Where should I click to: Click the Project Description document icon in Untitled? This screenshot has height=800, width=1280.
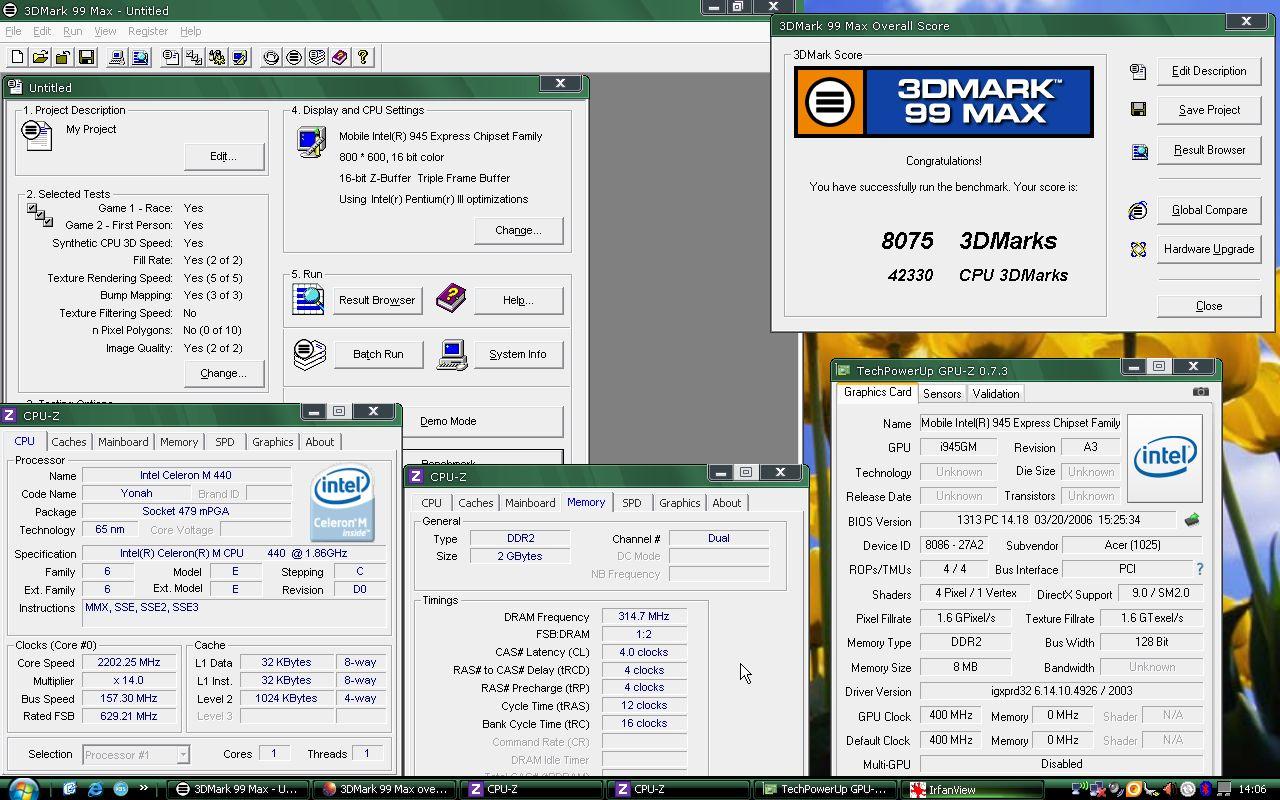37,135
